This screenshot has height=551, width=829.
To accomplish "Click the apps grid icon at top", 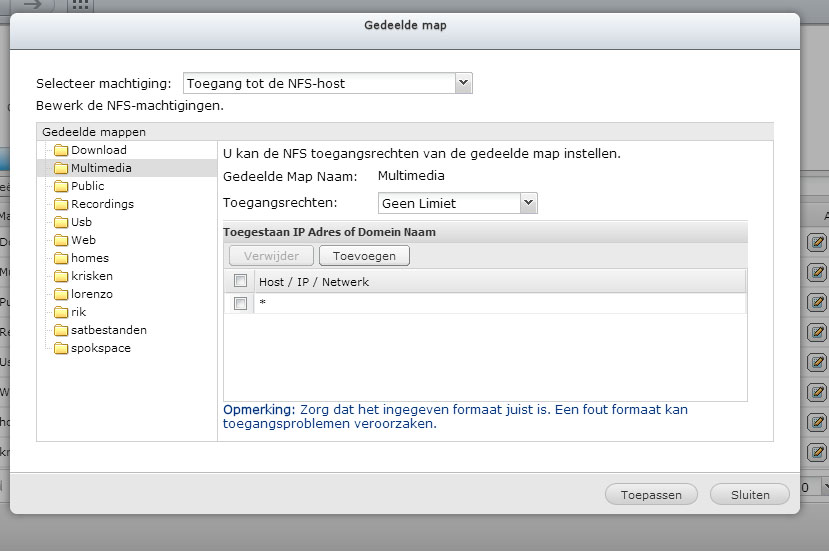I will pyautogui.click(x=80, y=5).
